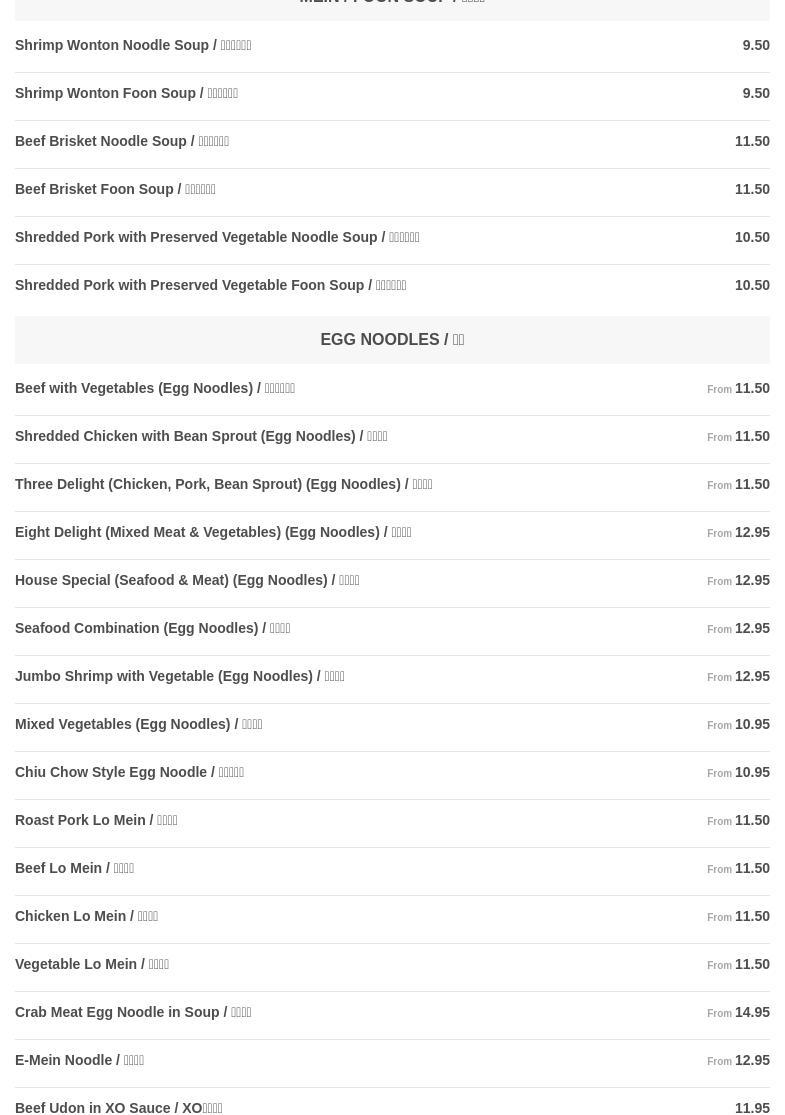
Task: Choose Beef Brisket Noodle Soup
Action: [x=122, y=141]
